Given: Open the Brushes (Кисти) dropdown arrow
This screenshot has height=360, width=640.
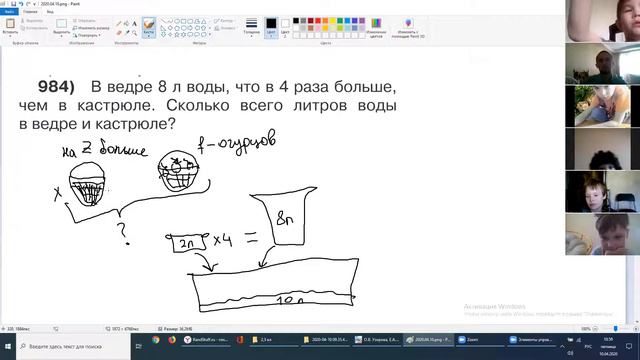Looking at the screenshot, I should [149, 36].
